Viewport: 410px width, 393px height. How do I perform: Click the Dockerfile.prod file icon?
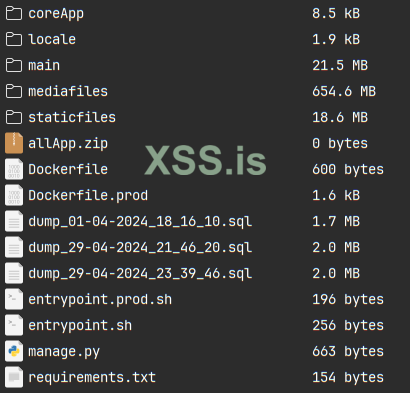(14, 195)
